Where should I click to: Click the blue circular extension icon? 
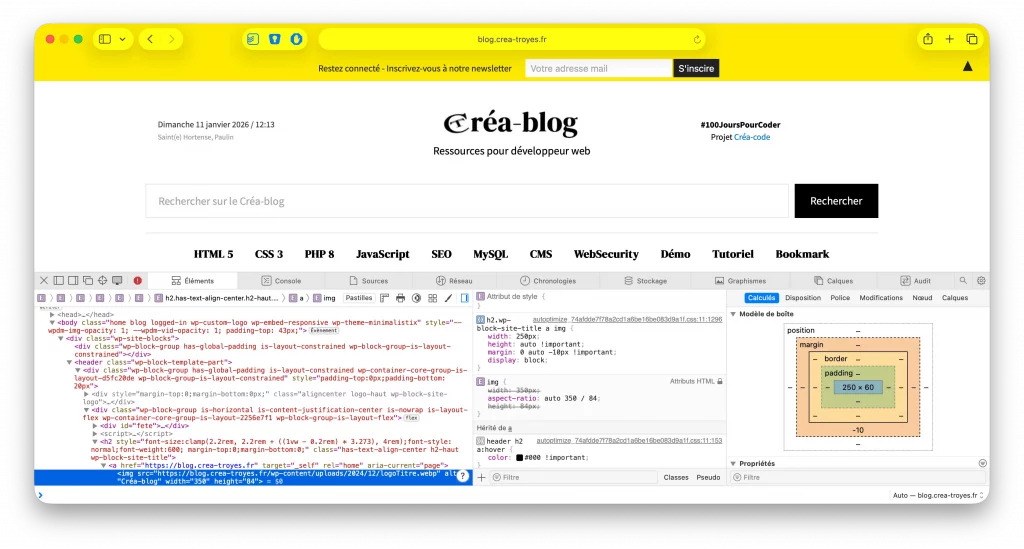(x=296, y=39)
